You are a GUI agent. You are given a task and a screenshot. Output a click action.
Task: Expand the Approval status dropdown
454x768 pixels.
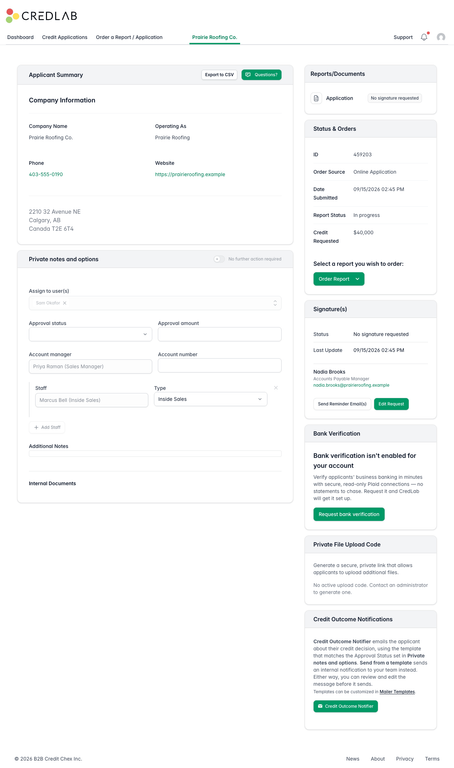click(91, 334)
